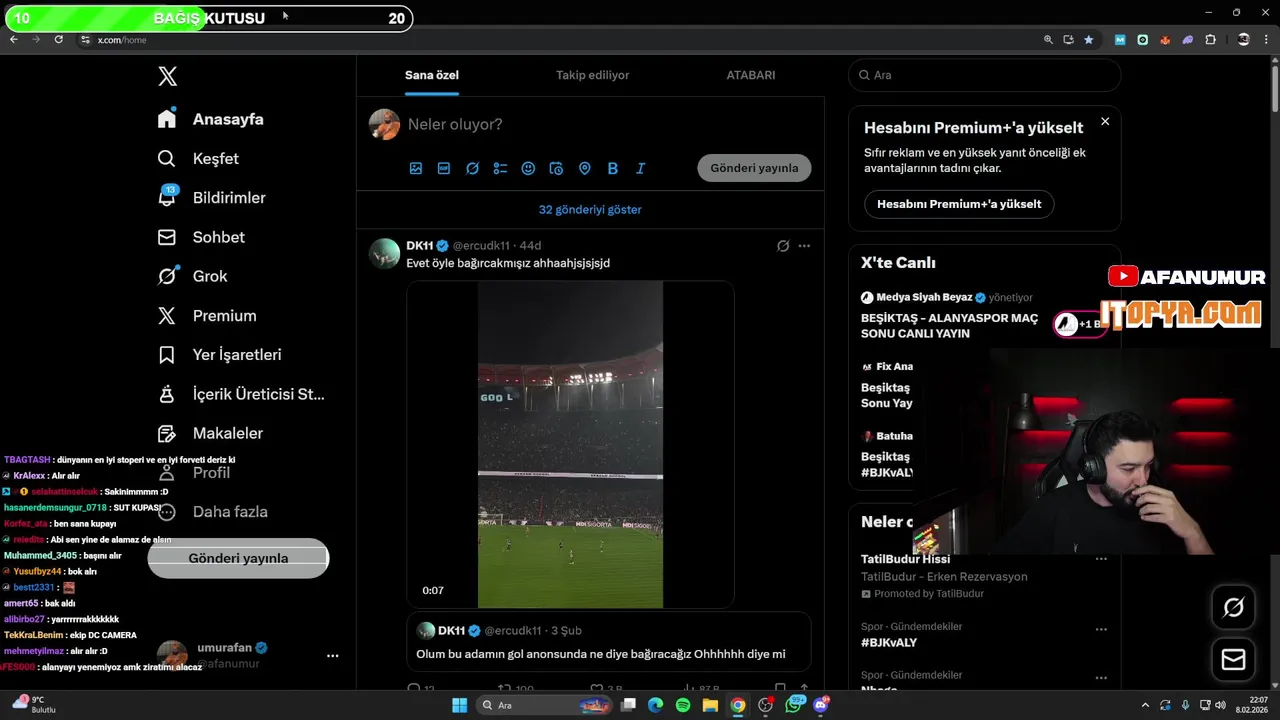This screenshot has width=1280, height=720.
Task: Go back in the browser
Action: tap(14, 39)
